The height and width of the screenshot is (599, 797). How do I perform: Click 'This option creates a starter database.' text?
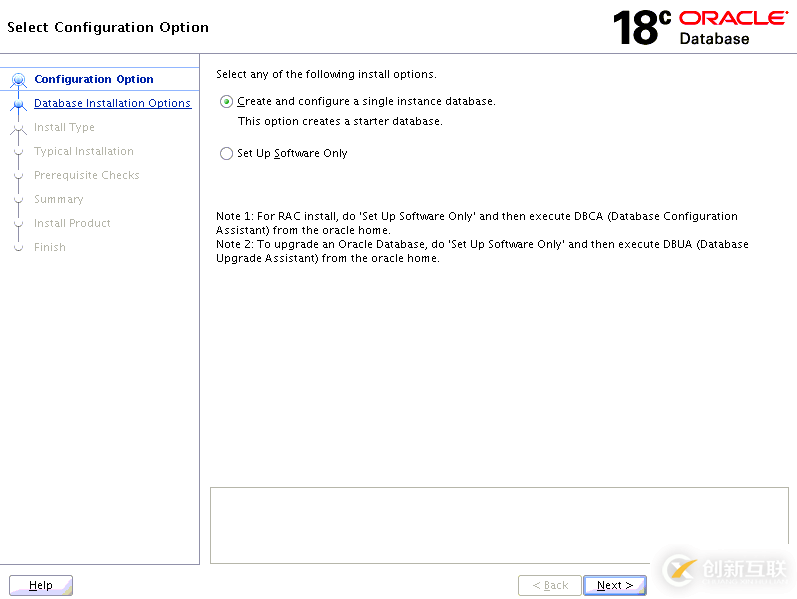(340, 122)
